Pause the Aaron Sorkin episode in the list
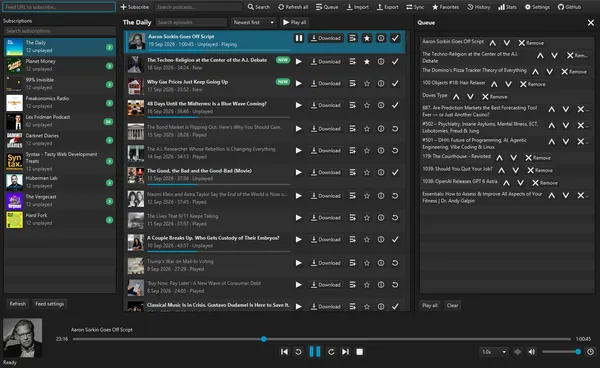This screenshot has width=600, height=368. tap(299, 38)
